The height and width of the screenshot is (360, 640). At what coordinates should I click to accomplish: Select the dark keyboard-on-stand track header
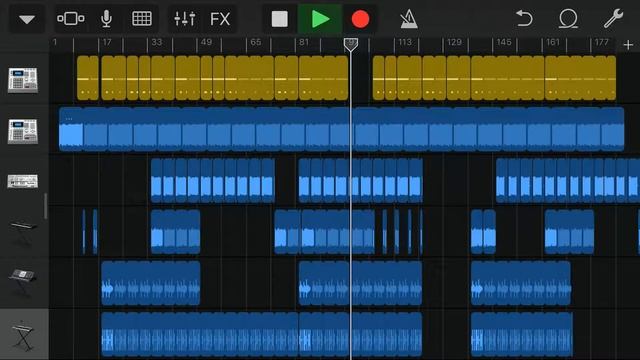(x=23, y=233)
